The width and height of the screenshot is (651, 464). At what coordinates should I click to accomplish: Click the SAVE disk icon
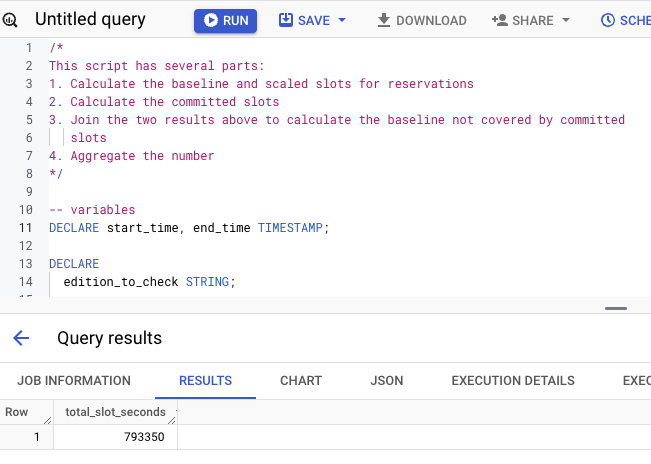286,20
